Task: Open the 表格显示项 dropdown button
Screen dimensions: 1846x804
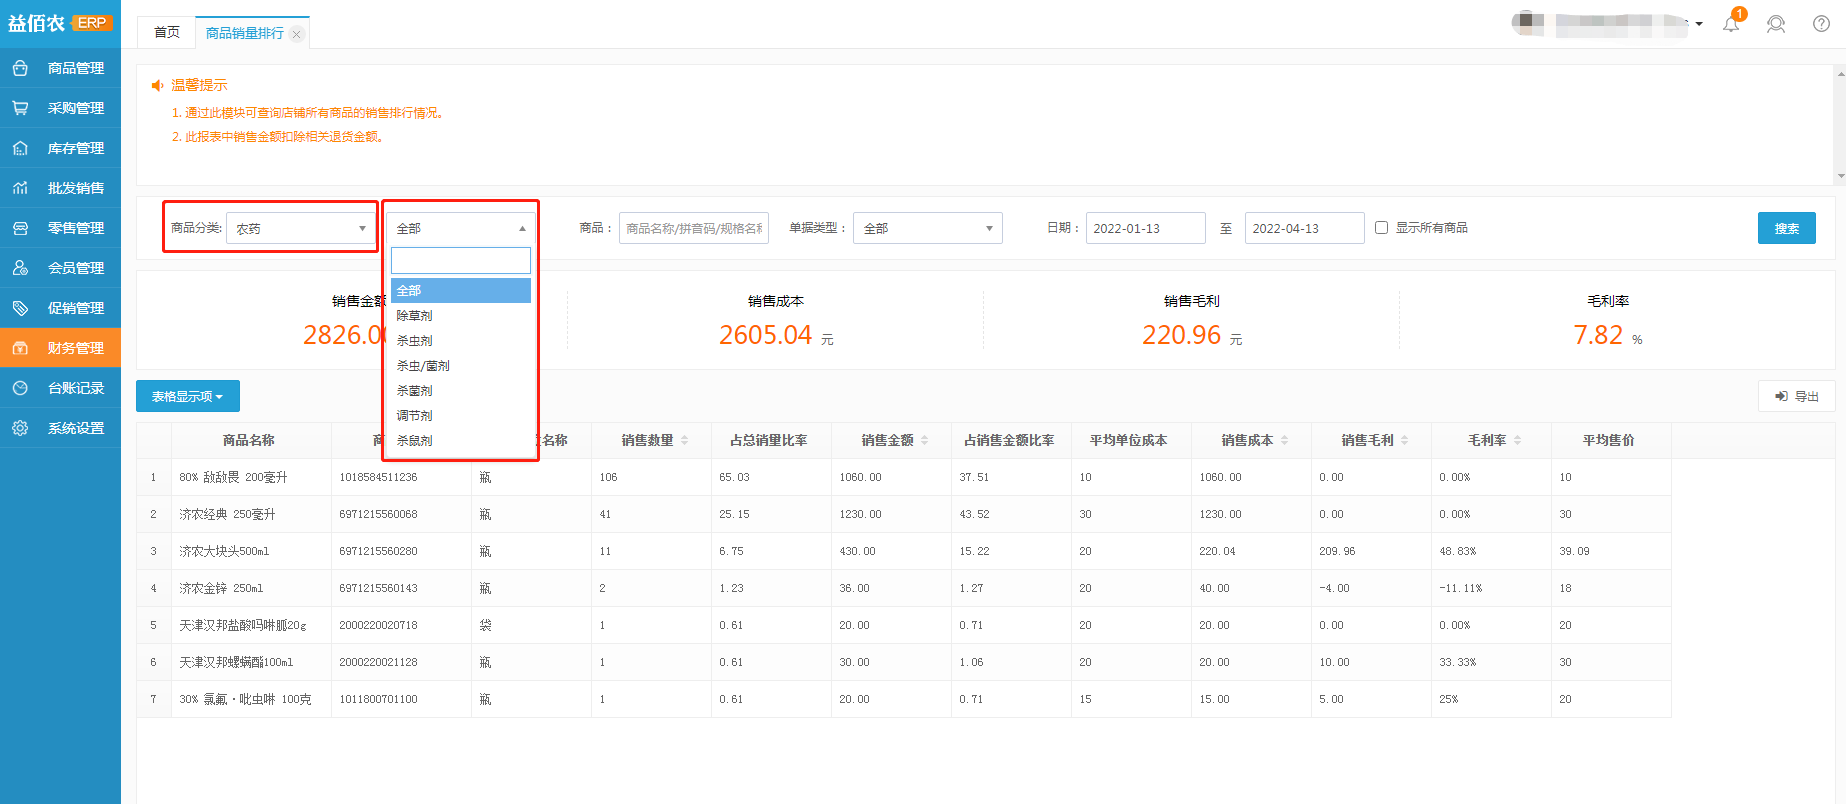Action: click(x=187, y=397)
